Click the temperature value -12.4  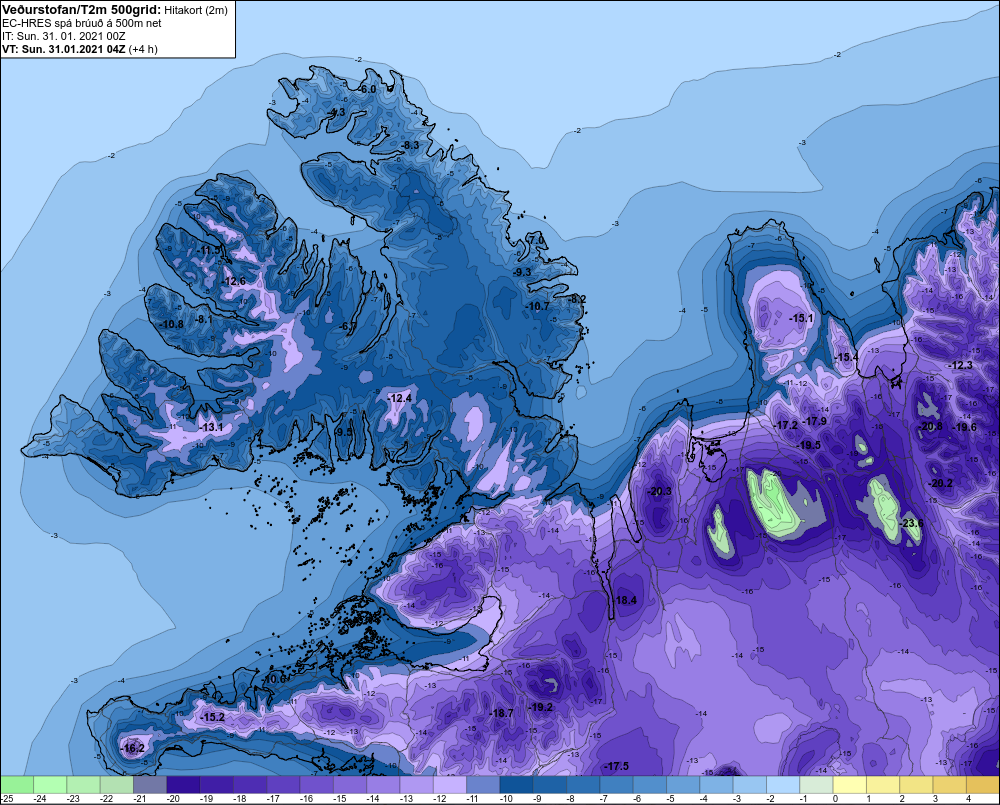tap(400, 398)
